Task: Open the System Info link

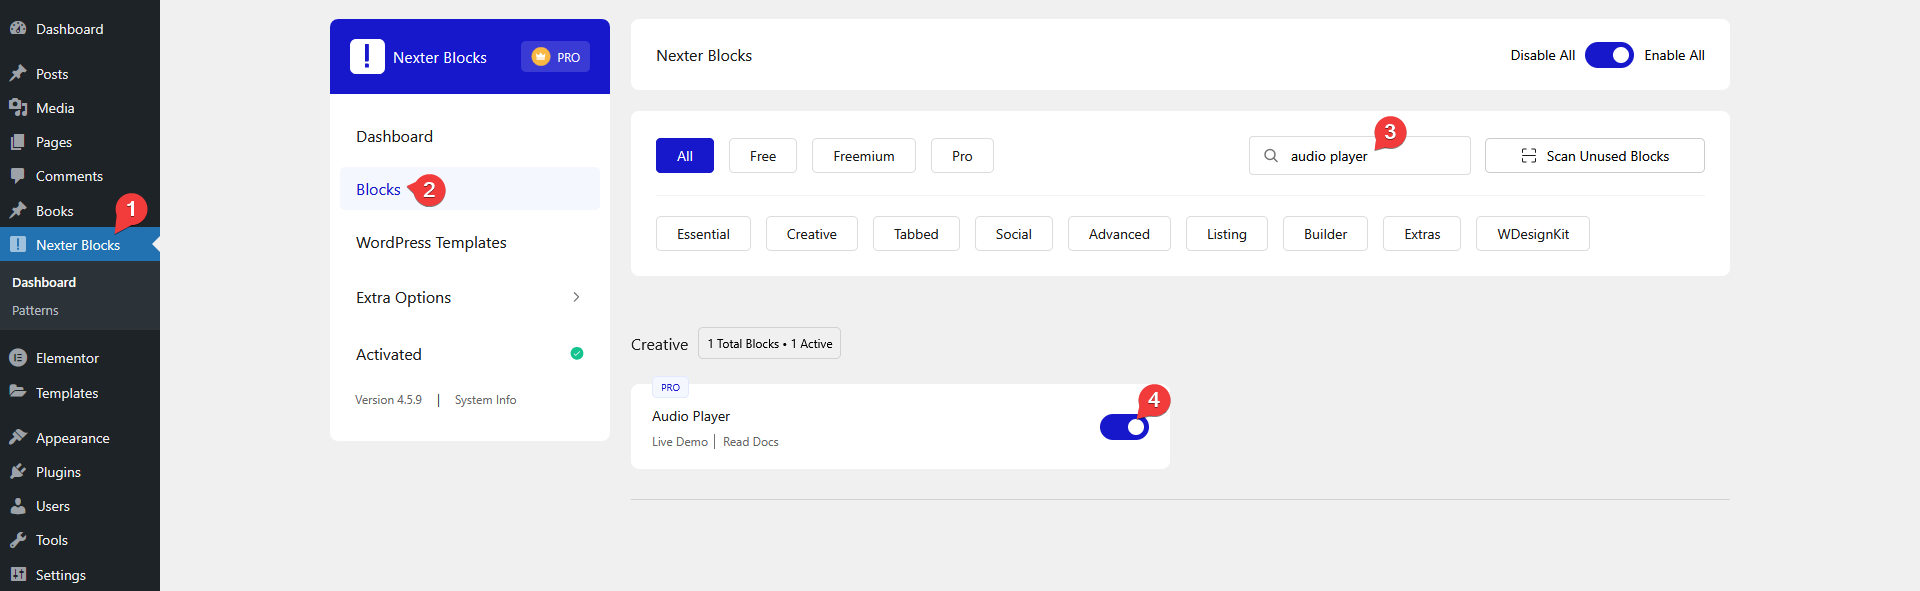Action: pyautogui.click(x=486, y=400)
